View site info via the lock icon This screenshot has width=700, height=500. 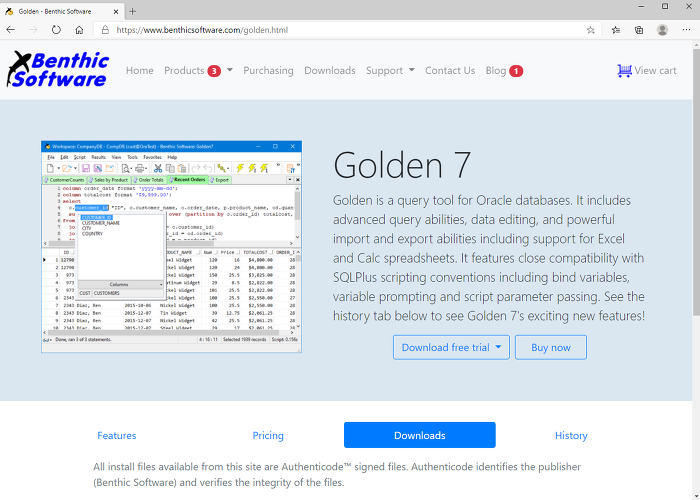point(105,30)
